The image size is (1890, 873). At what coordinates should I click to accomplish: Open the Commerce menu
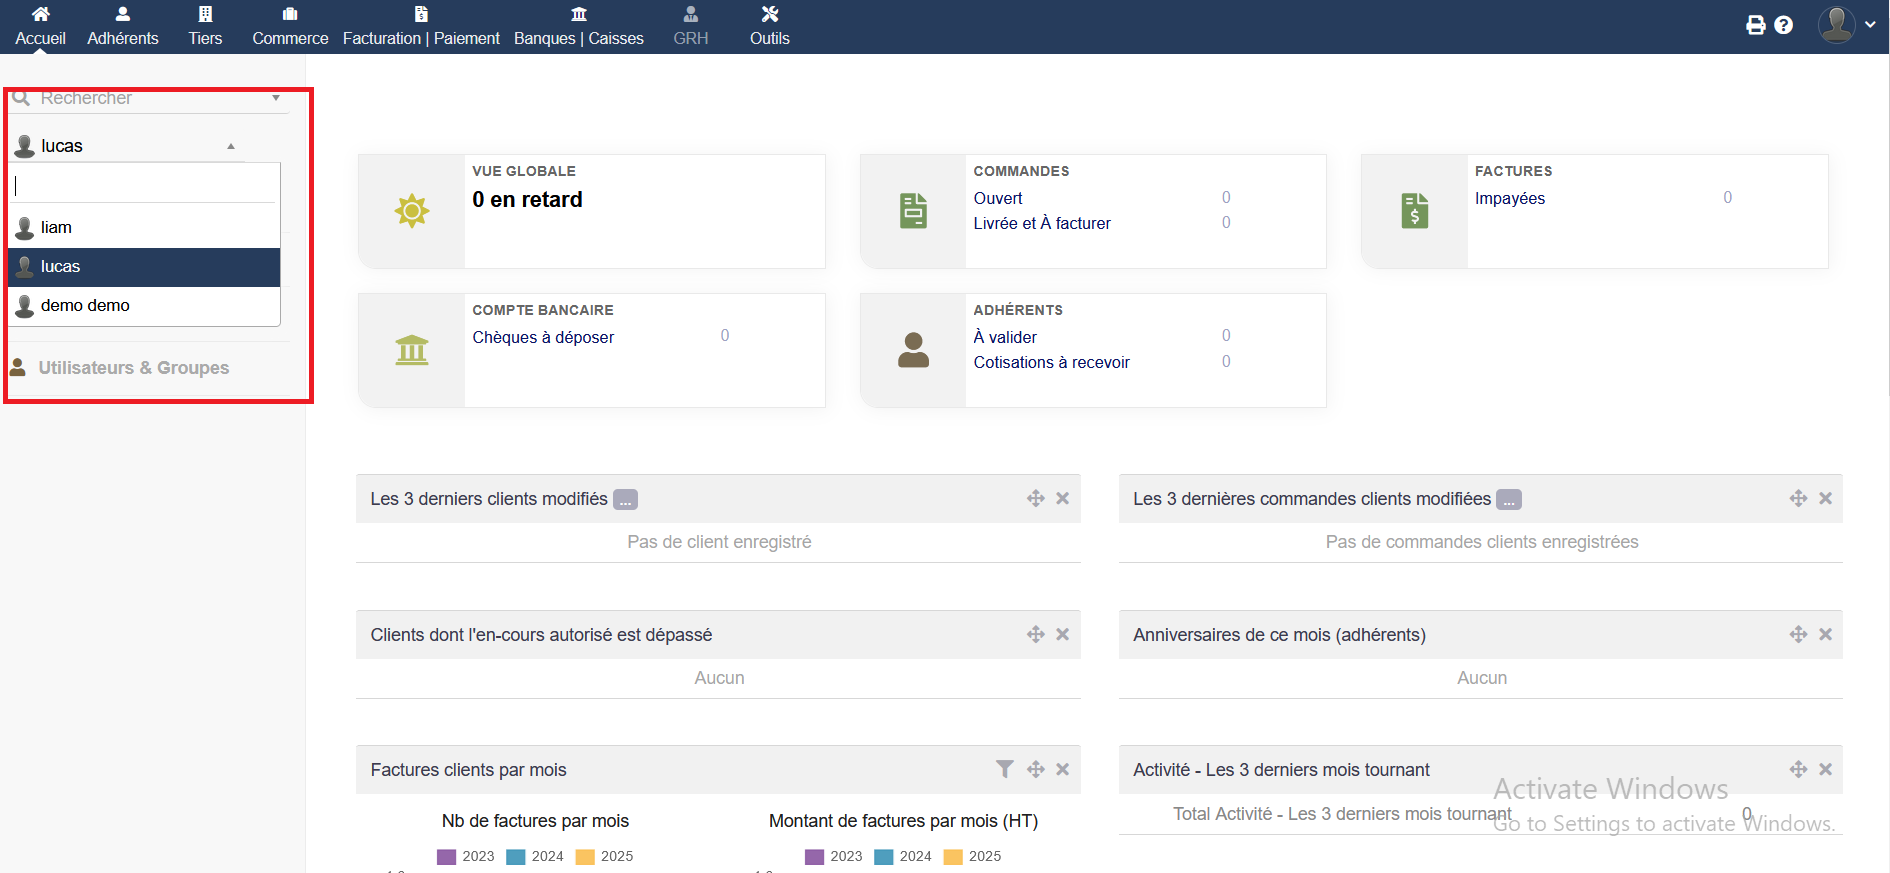(290, 26)
